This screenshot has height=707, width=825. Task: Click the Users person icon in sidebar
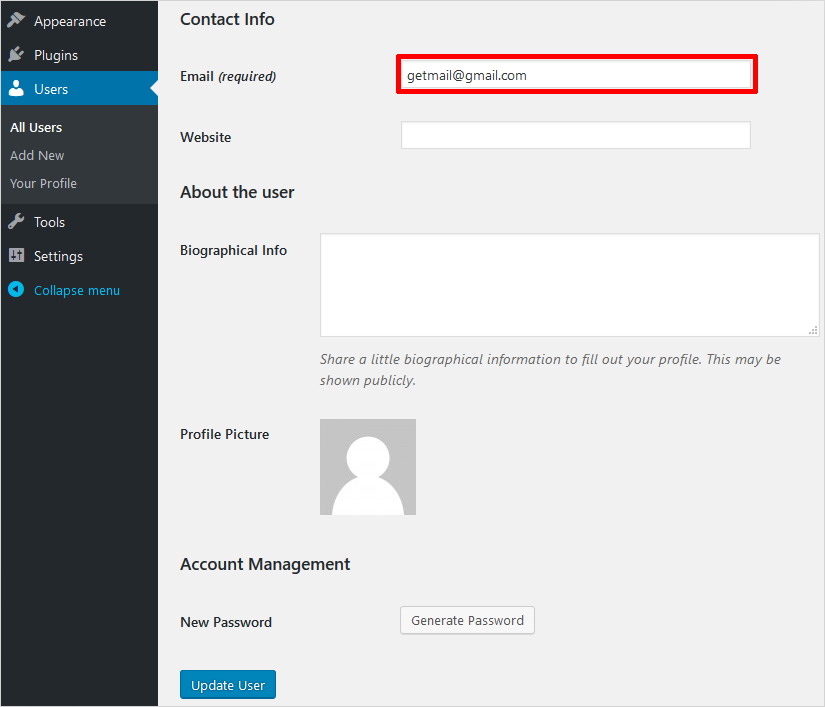[16, 89]
